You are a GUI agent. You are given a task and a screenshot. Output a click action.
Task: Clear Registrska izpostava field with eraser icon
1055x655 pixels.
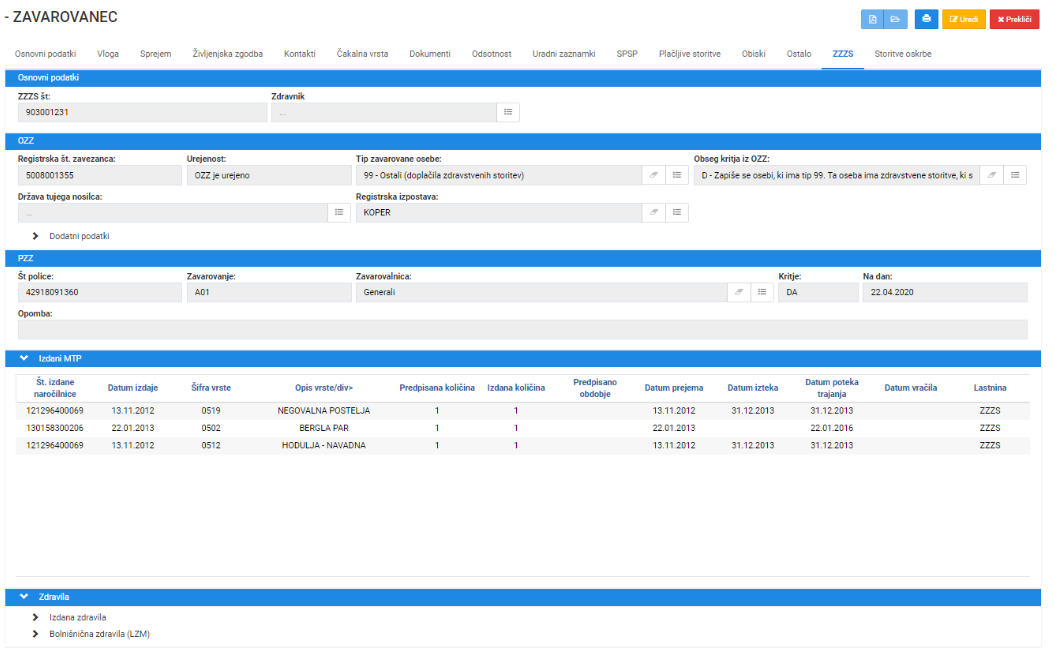[x=653, y=212]
